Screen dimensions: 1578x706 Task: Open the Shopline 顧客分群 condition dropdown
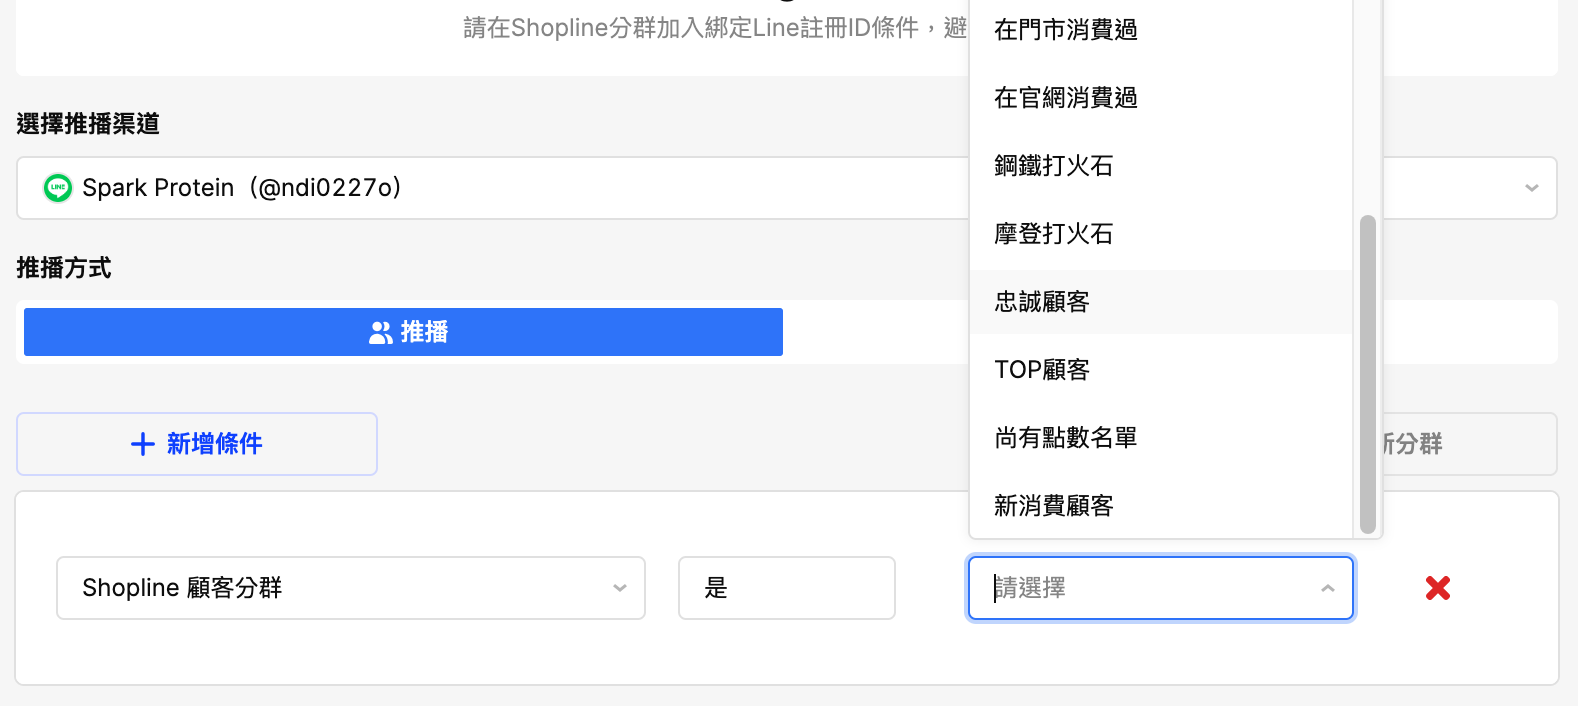(x=350, y=588)
